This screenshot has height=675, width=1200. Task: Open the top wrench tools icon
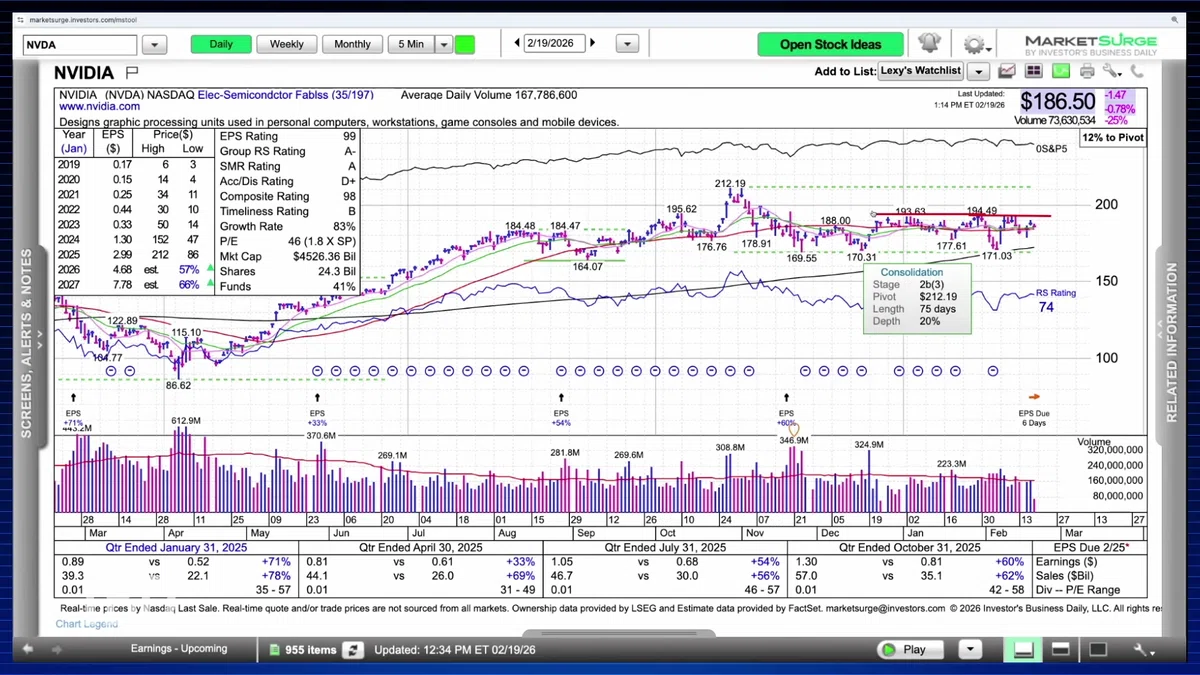1112,71
